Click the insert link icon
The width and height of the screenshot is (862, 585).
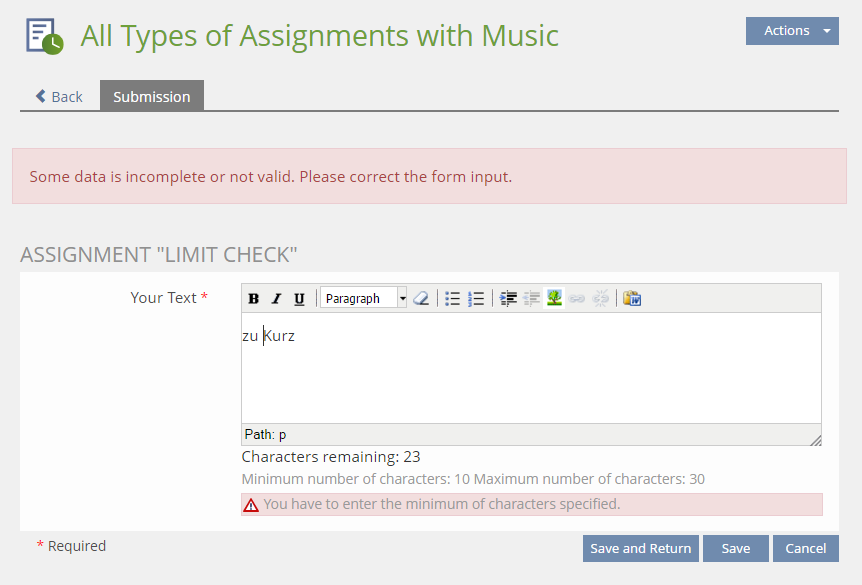[x=577, y=298]
